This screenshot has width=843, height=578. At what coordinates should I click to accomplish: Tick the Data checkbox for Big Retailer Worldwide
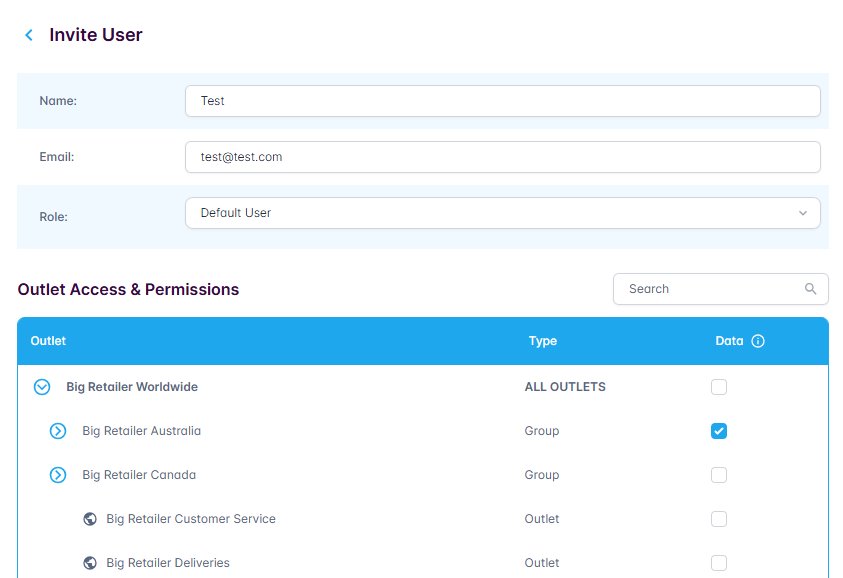[719, 387]
